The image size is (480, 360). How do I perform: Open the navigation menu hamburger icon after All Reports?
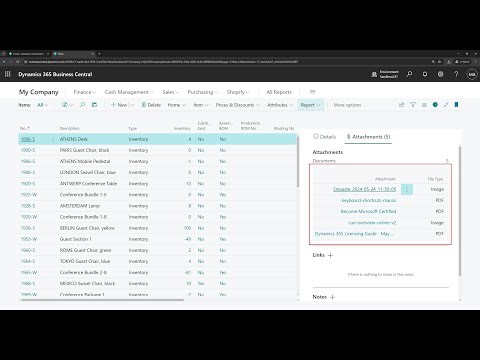tap(312, 92)
